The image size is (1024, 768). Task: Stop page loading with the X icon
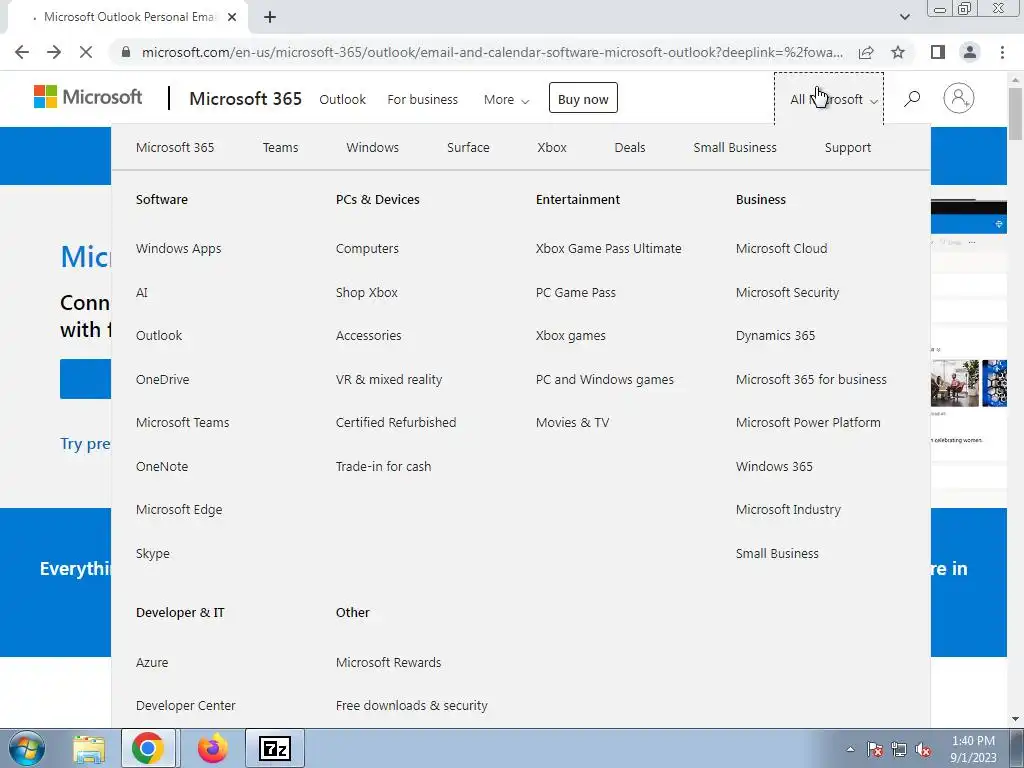(x=86, y=52)
